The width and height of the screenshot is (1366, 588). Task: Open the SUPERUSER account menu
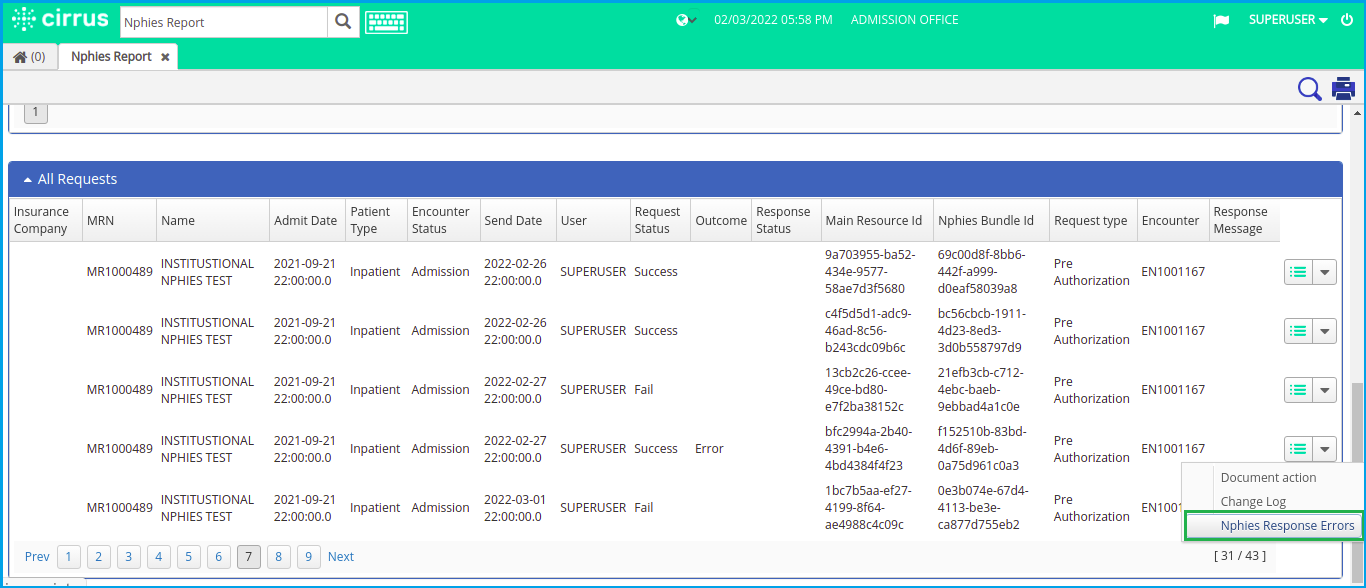pyautogui.click(x=1288, y=20)
